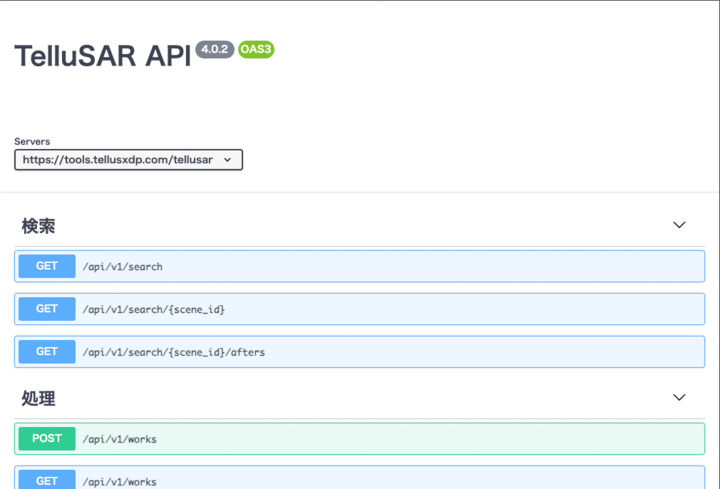Click the green OAS3 badge
Image resolution: width=720 pixels, height=489 pixels.
coord(256,49)
